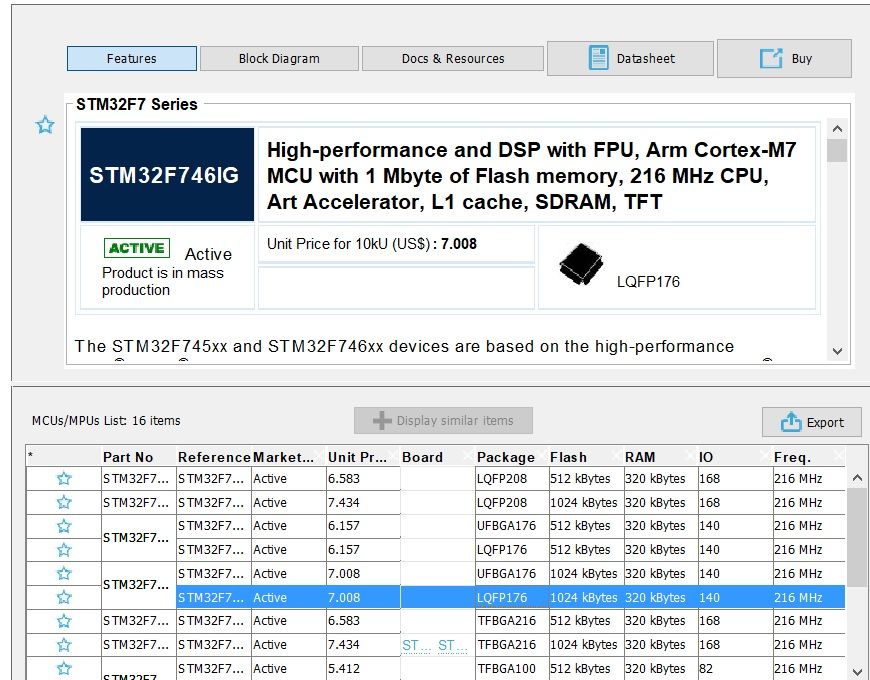Click the Board column header
This screenshot has width=870, height=680.
point(438,457)
